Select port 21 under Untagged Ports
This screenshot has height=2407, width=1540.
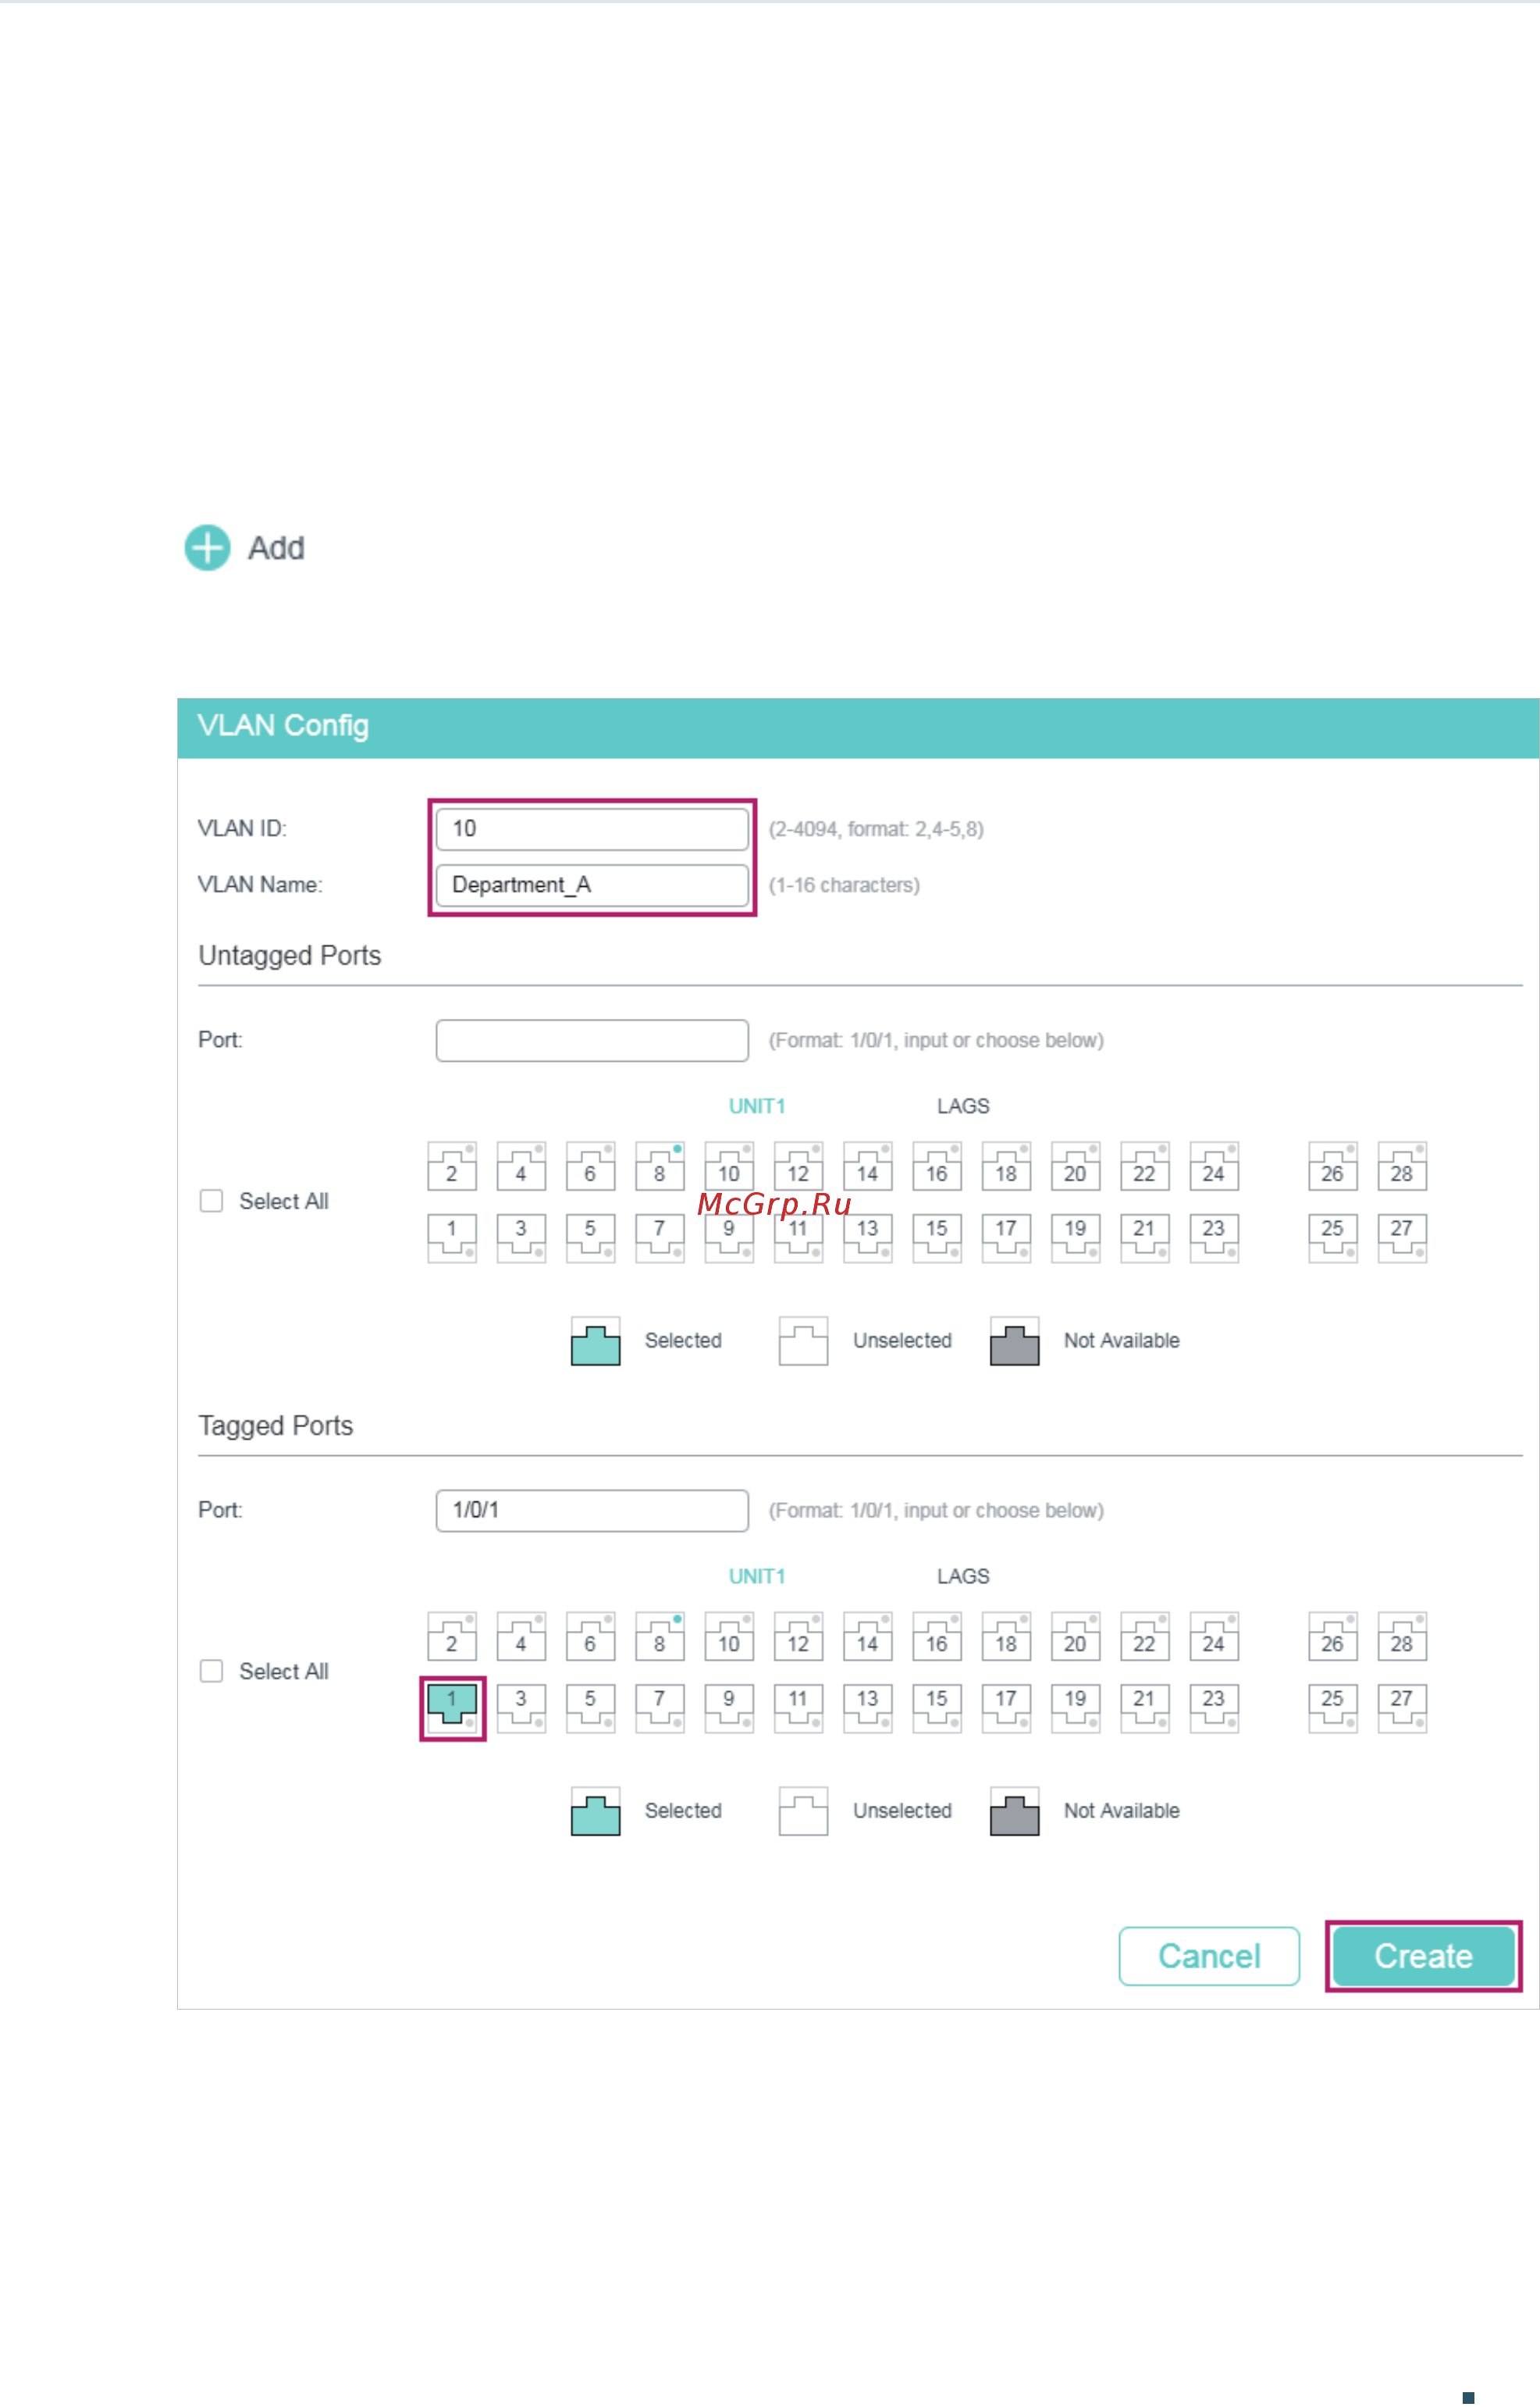(1145, 1238)
